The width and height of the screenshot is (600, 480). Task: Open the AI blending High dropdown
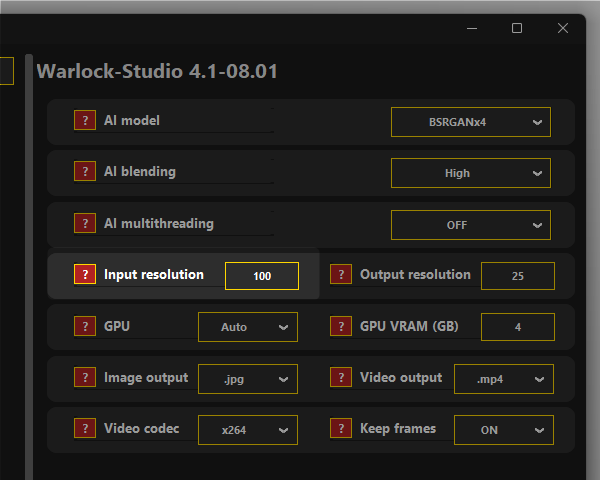click(470, 173)
